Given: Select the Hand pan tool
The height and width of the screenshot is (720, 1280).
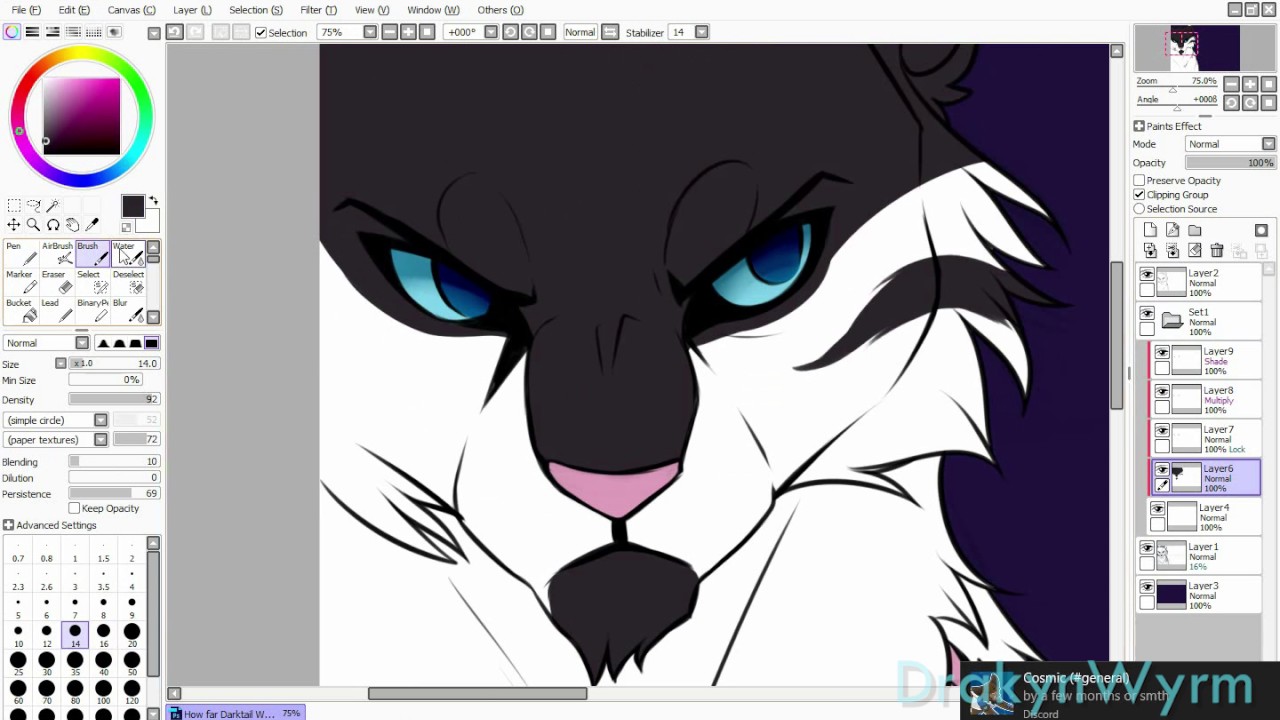Looking at the screenshot, I should (x=73, y=225).
